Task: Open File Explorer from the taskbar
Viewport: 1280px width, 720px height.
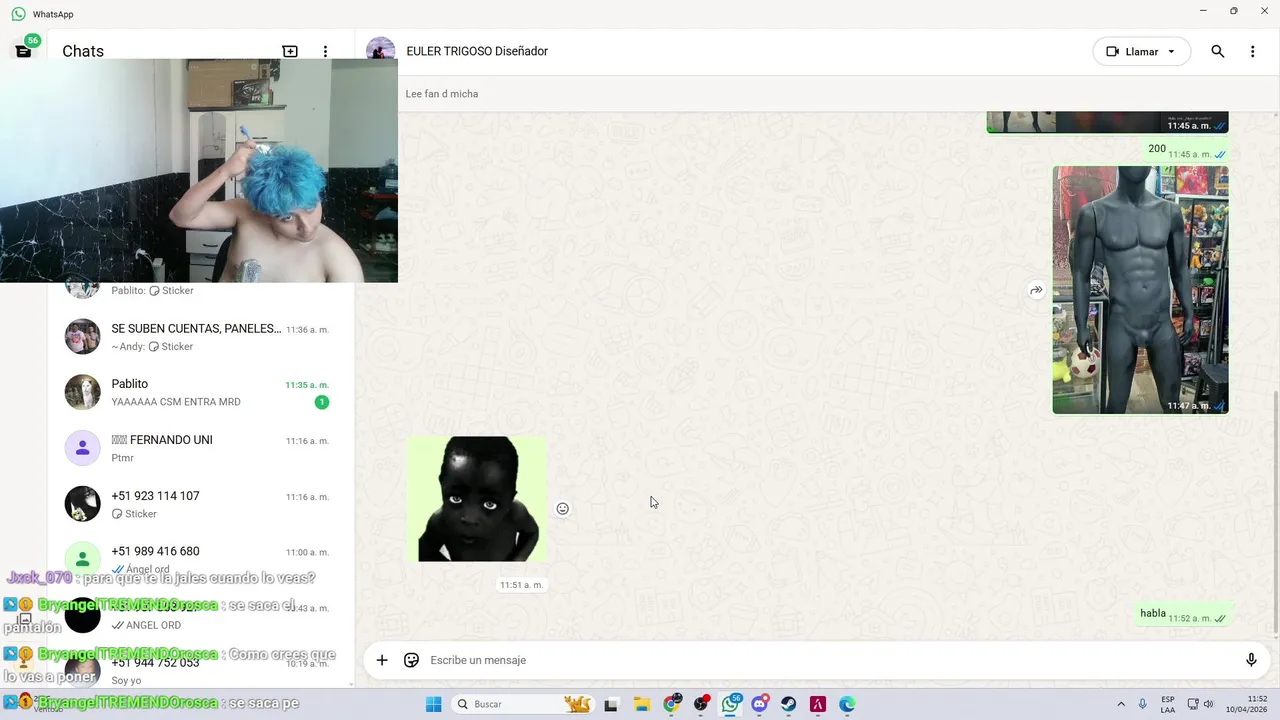Action: (641, 704)
